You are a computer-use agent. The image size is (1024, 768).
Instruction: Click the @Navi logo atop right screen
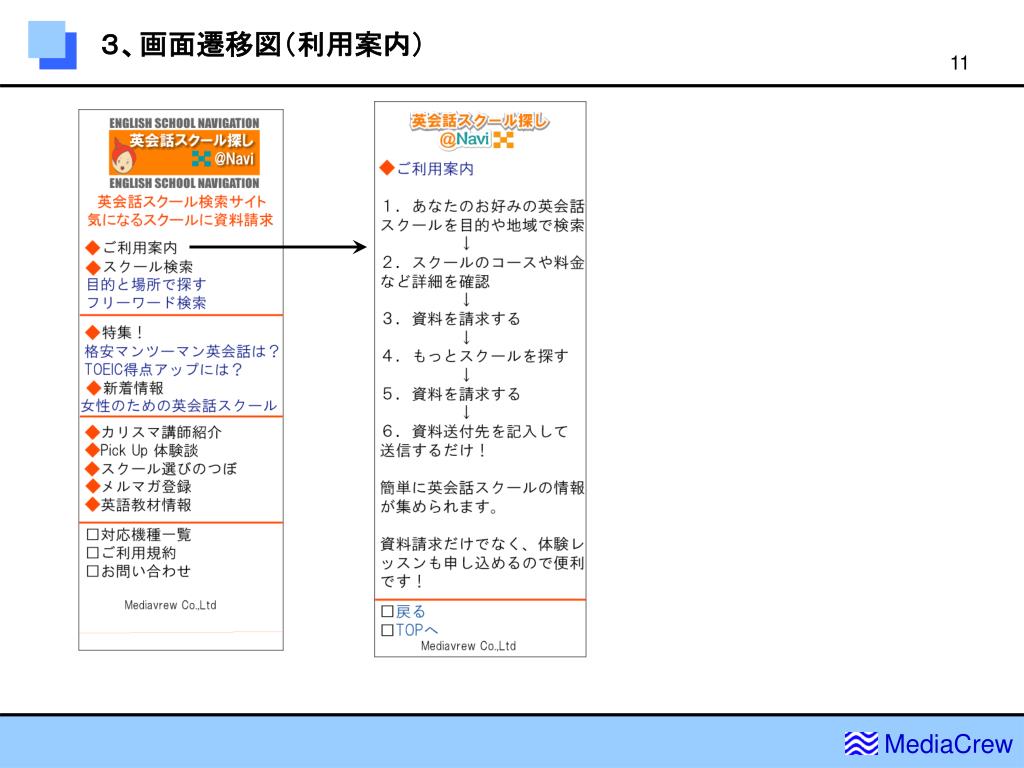[479, 130]
